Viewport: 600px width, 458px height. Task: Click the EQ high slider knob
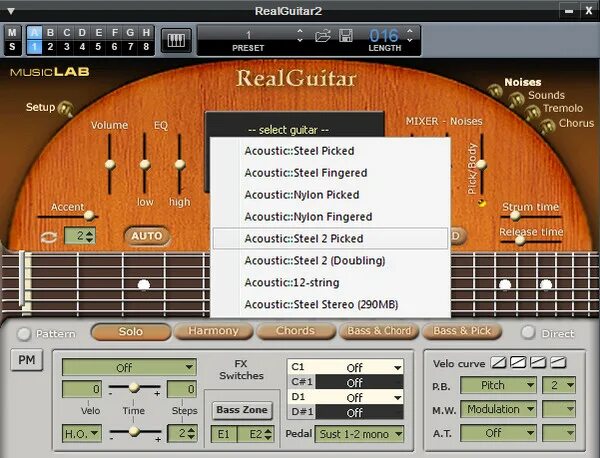pyautogui.click(x=180, y=165)
